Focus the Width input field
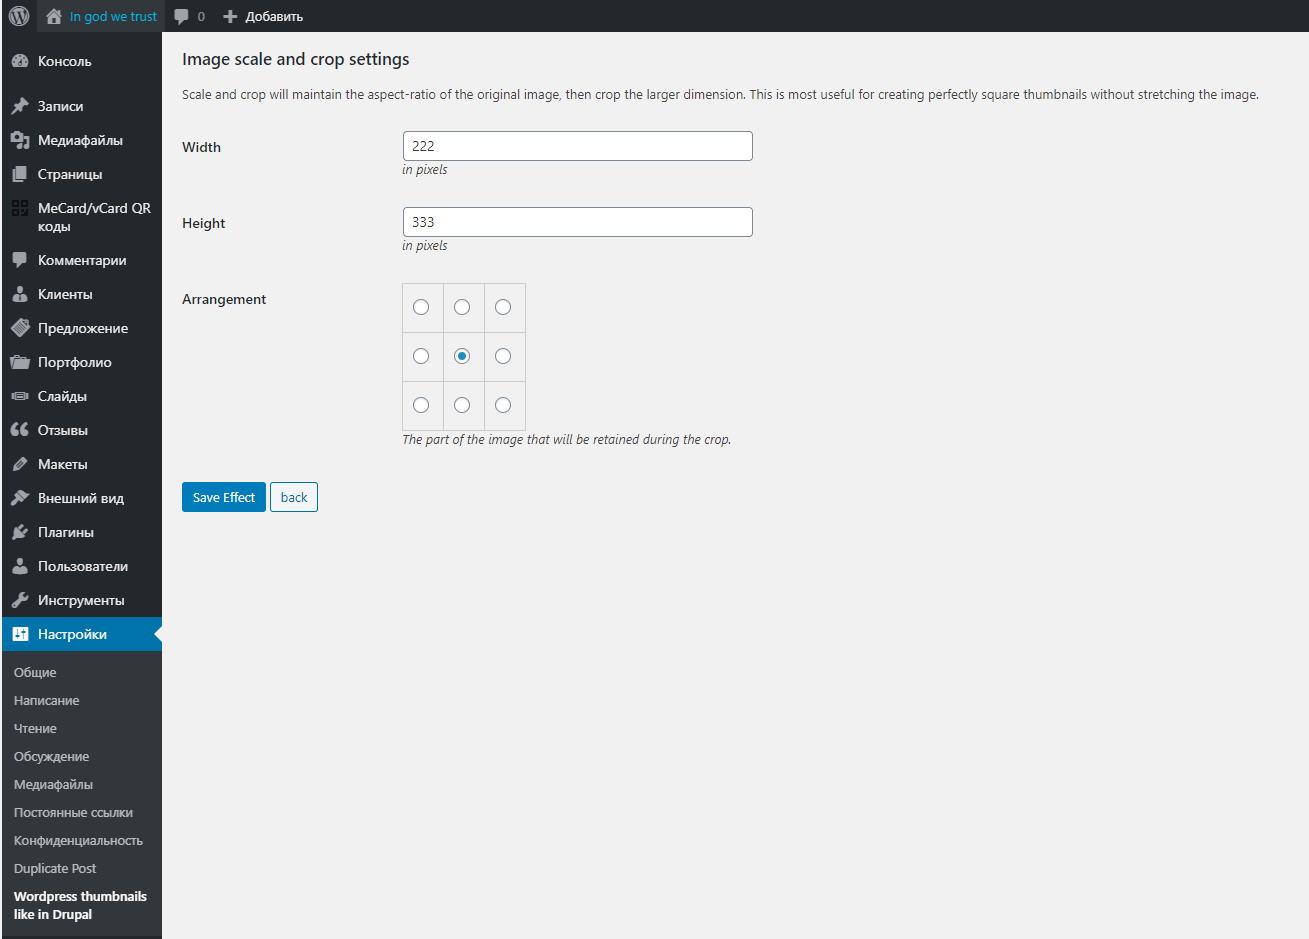The height and width of the screenshot is (939, 1309). [x=577, y=146]
